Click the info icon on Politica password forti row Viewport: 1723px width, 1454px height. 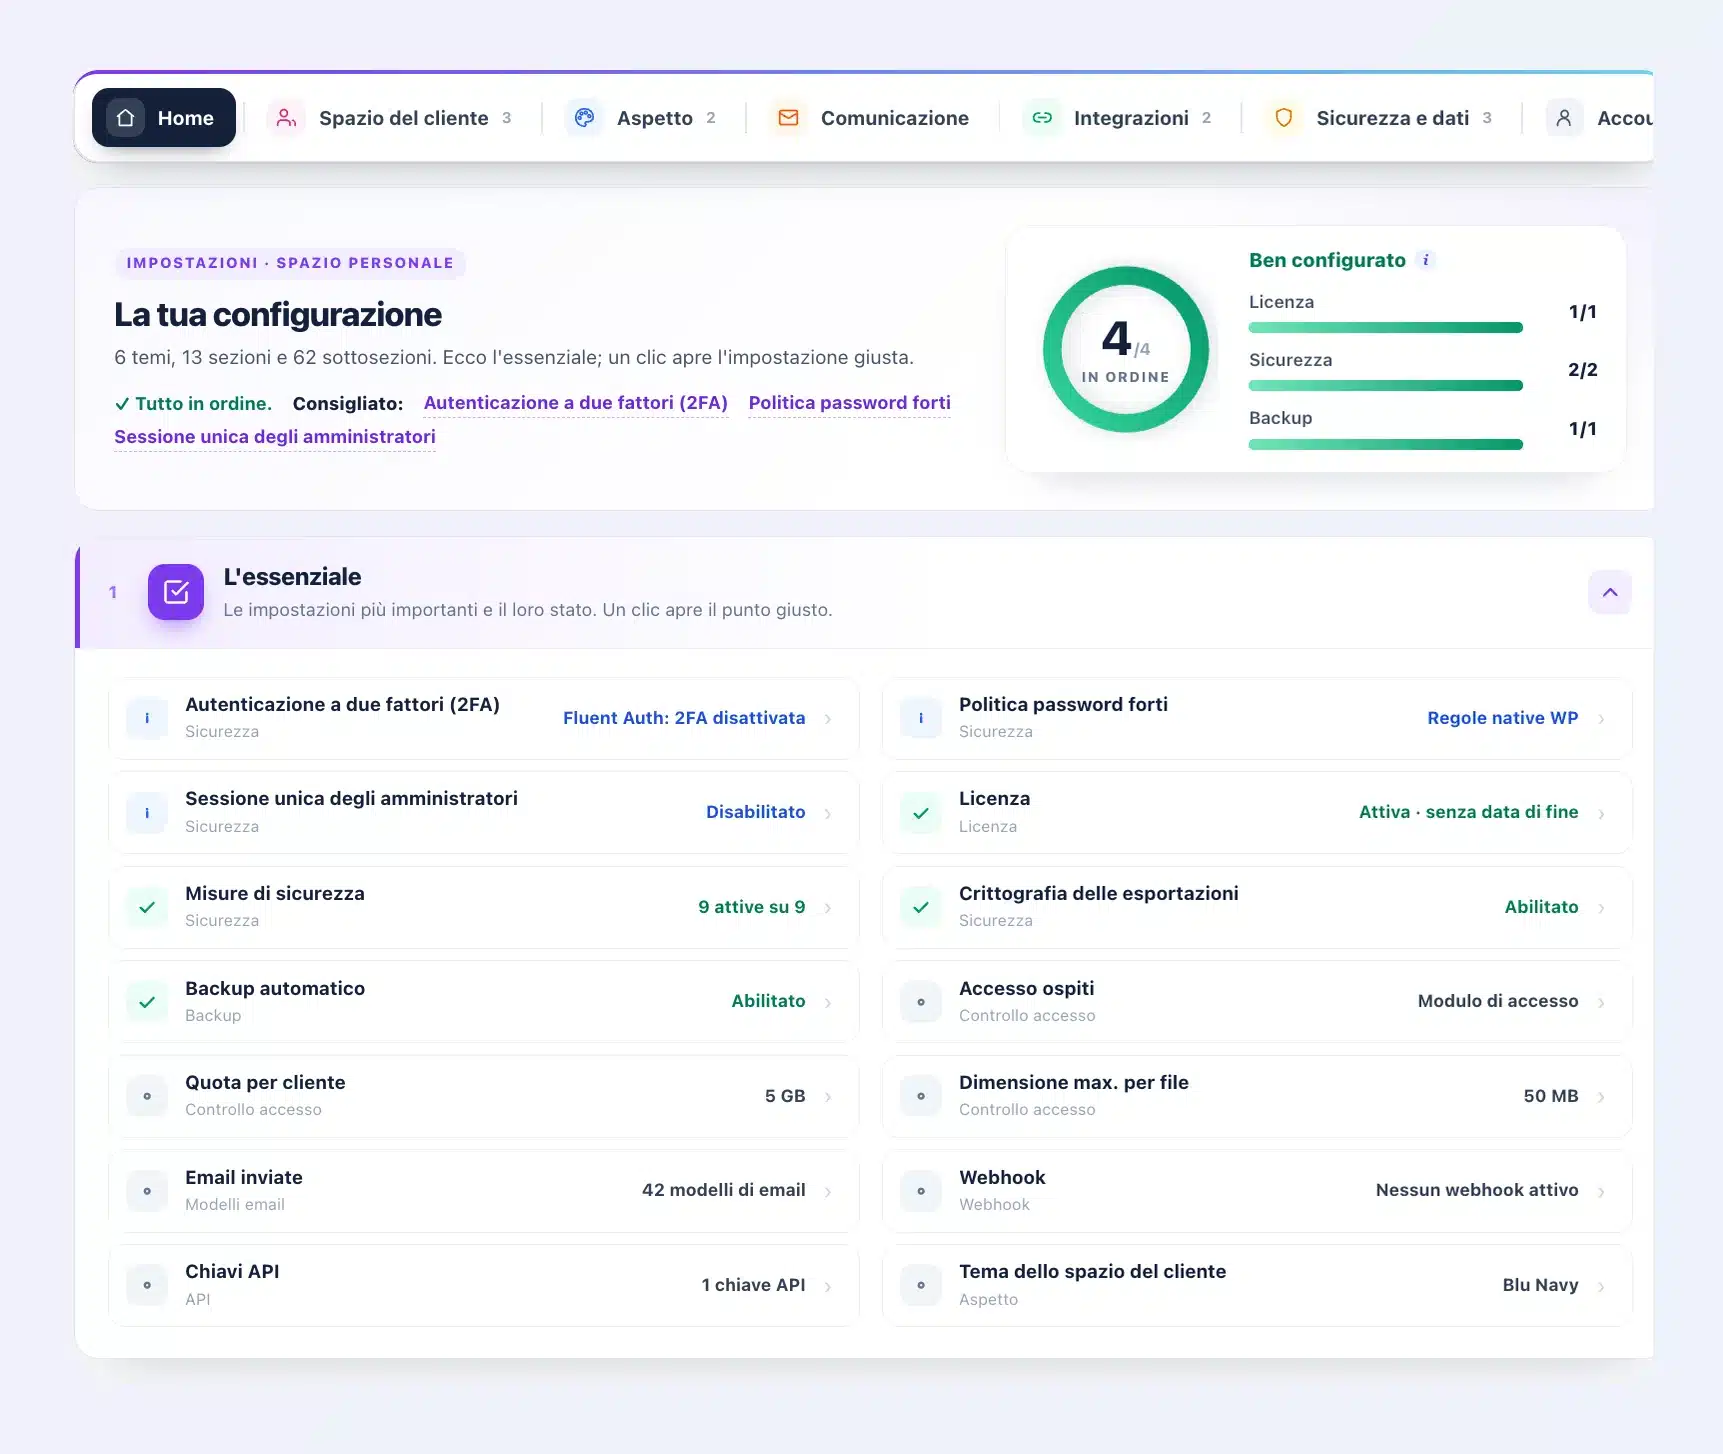(921, 718)
